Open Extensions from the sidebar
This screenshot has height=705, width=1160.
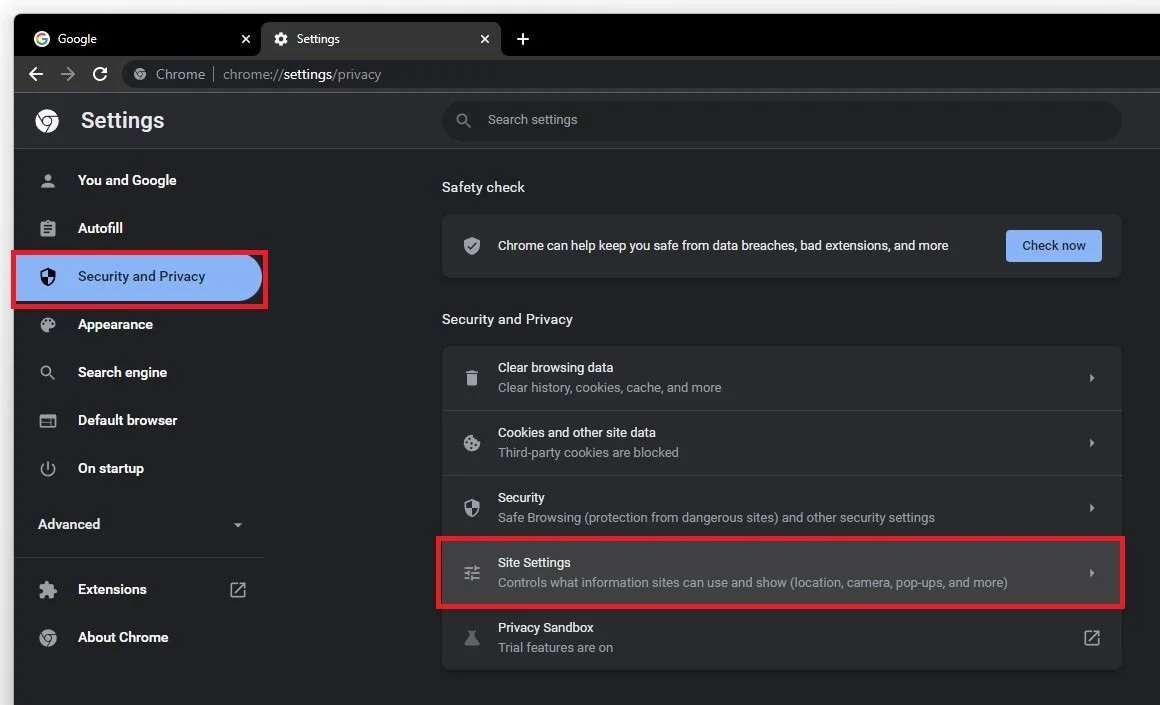(x=138, y=590)
